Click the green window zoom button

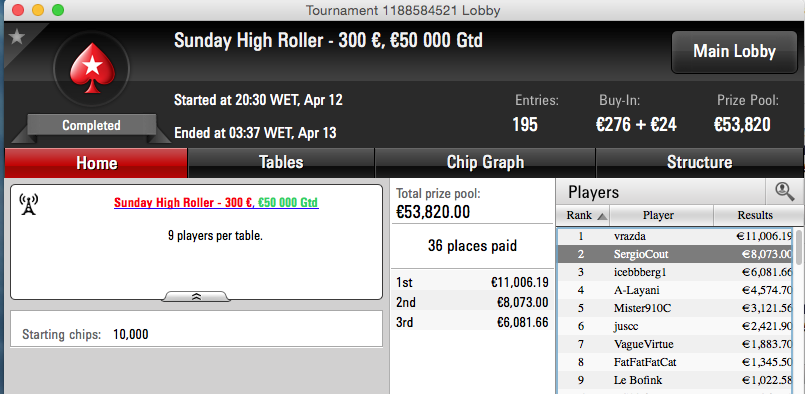[x=58, y=10]
